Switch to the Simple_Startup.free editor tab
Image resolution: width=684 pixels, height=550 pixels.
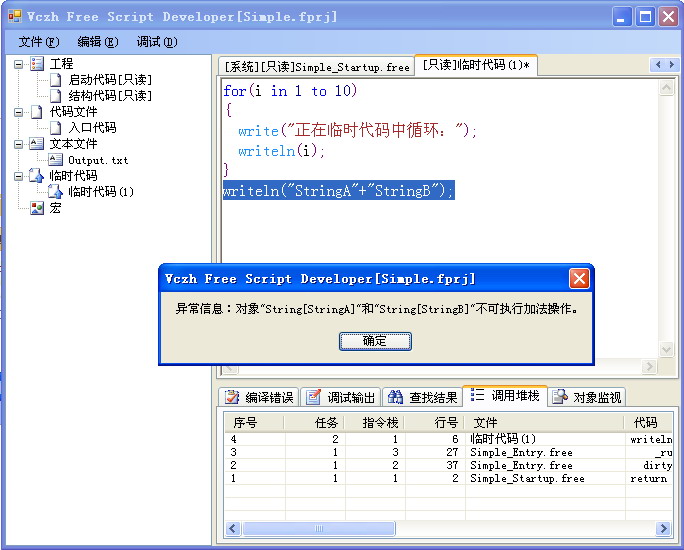click(317, 67)
